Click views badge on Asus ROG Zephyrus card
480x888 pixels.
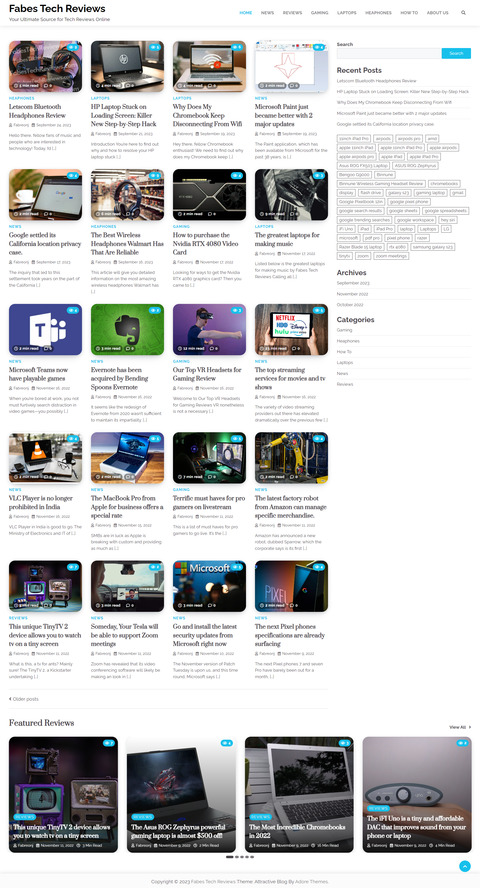(226, 743)
